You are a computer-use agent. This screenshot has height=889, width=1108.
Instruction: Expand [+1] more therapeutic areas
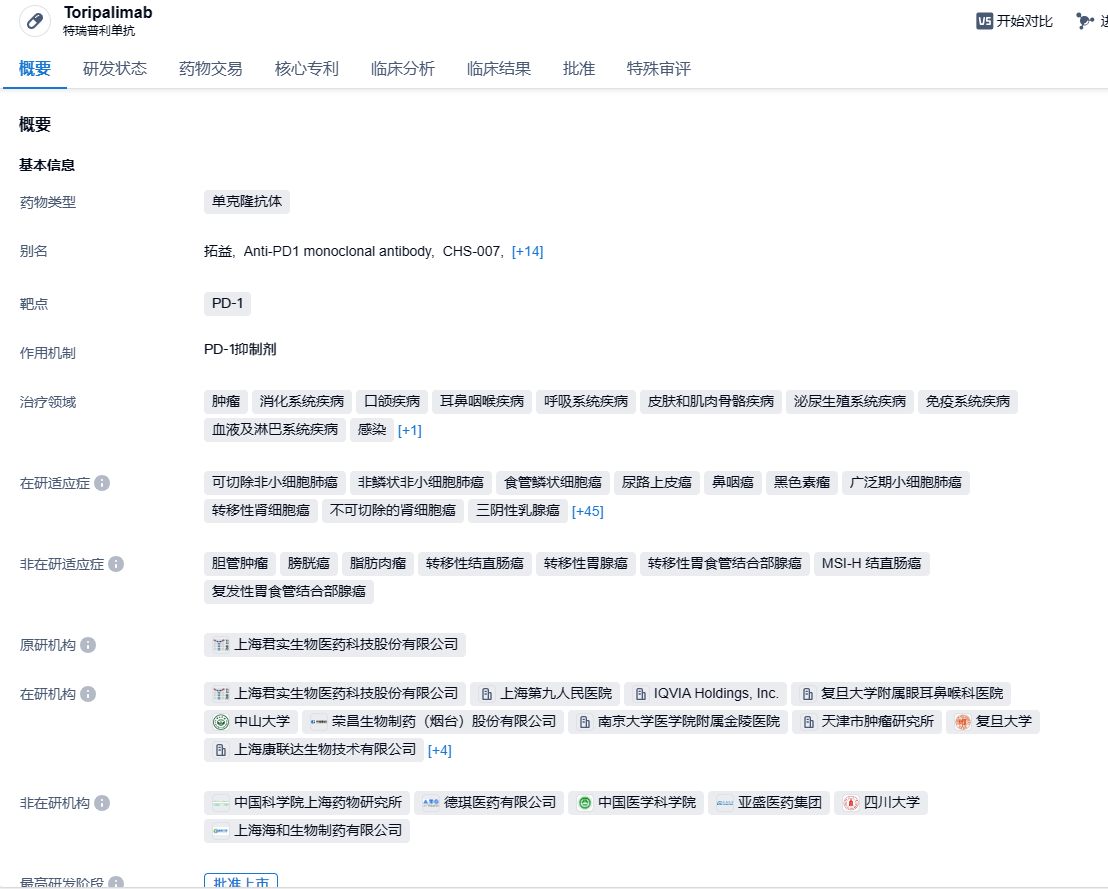click(409, 430)
